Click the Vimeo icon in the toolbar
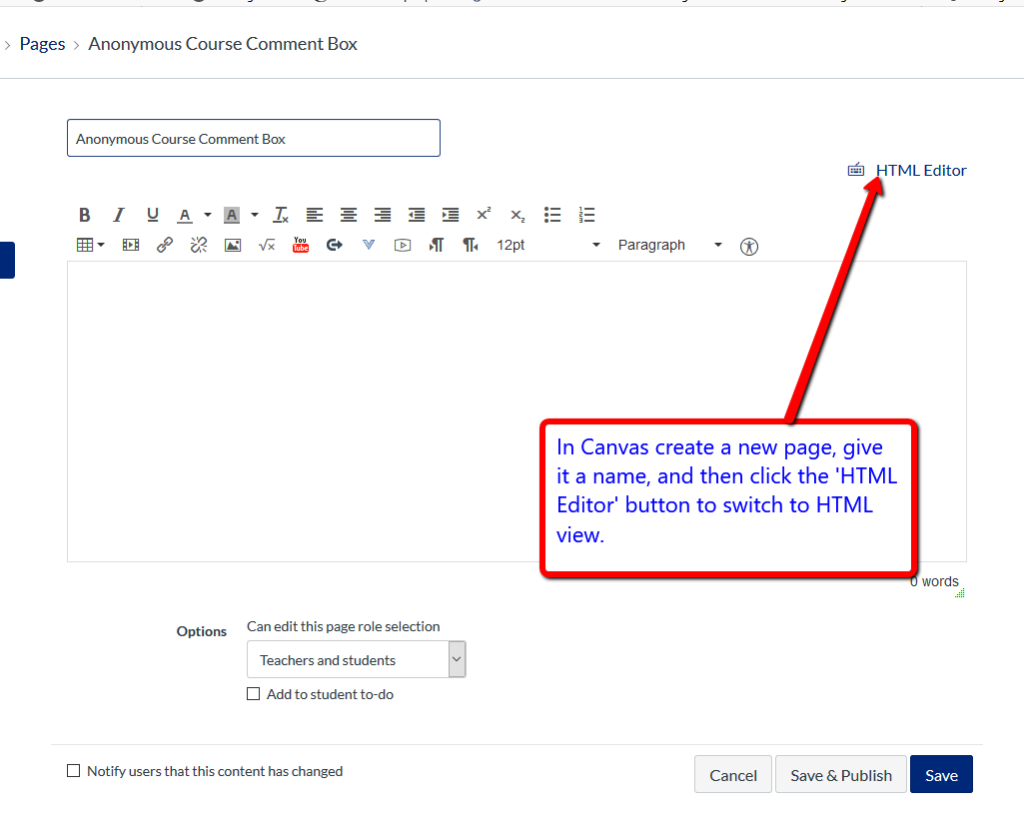Image resolution: width=1024 pixels, height=825 pixels. tap(368, 244)
